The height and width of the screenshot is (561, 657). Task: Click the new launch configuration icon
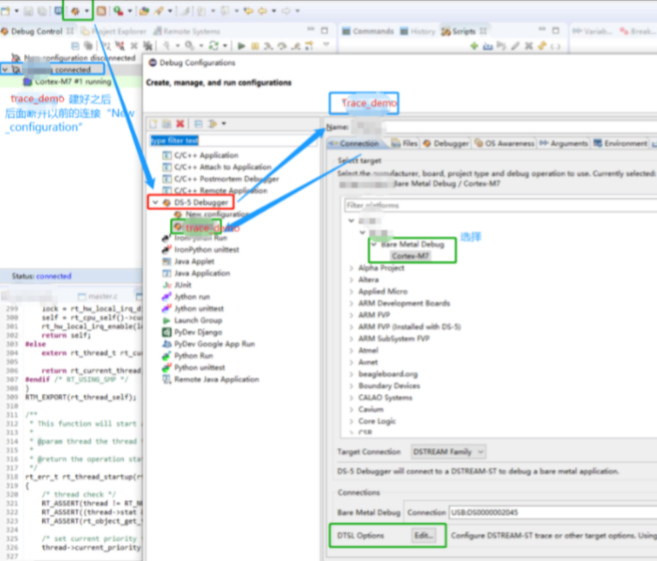[x=154, y=123]
